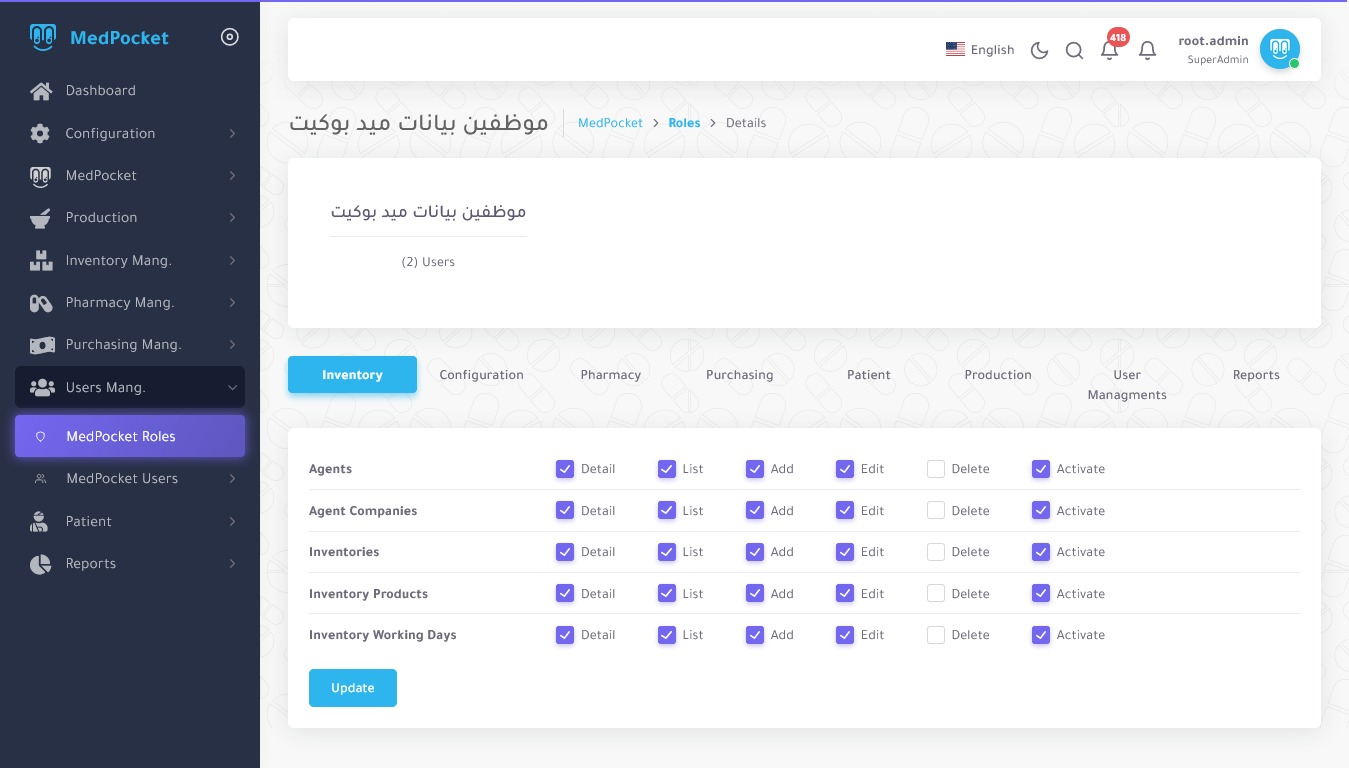Screen dimensions: 1349x768
Task: Click the Roles breadcrumb link
Action: point(684,123)
